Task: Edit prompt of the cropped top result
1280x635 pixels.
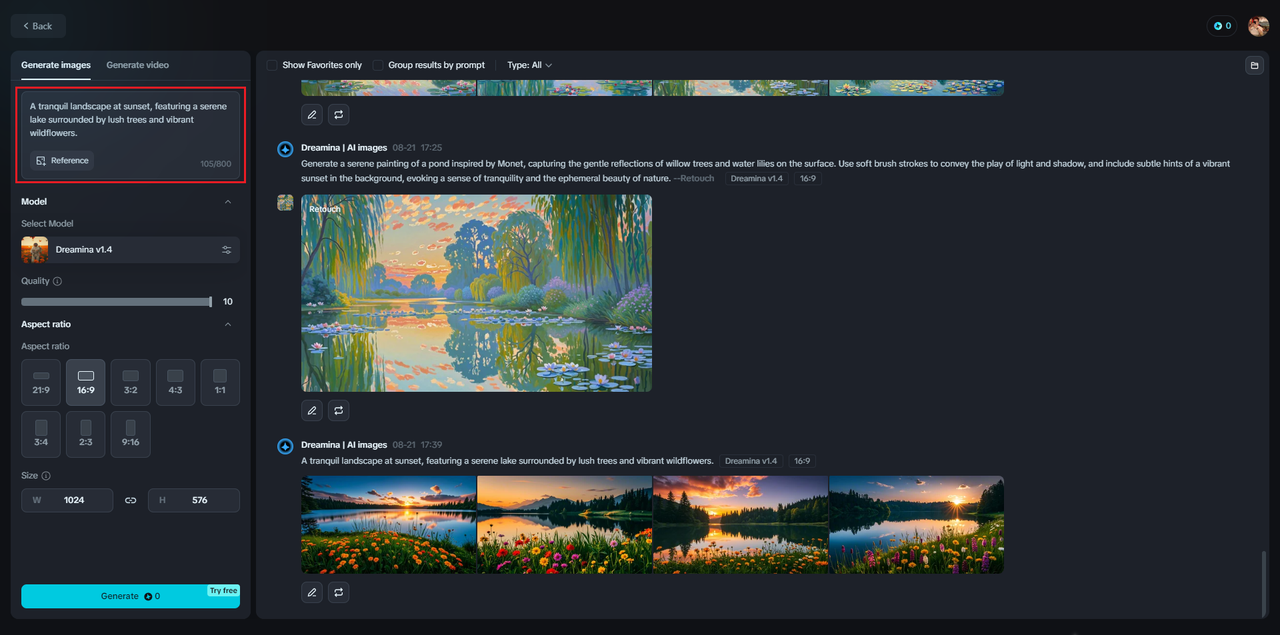Action: coord(312,115)
